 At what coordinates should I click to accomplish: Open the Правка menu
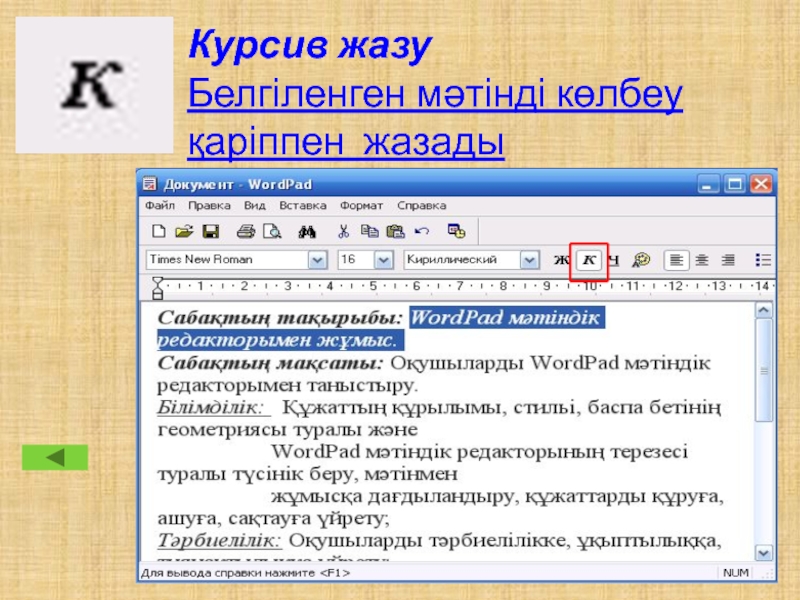(x=209, y=206)
